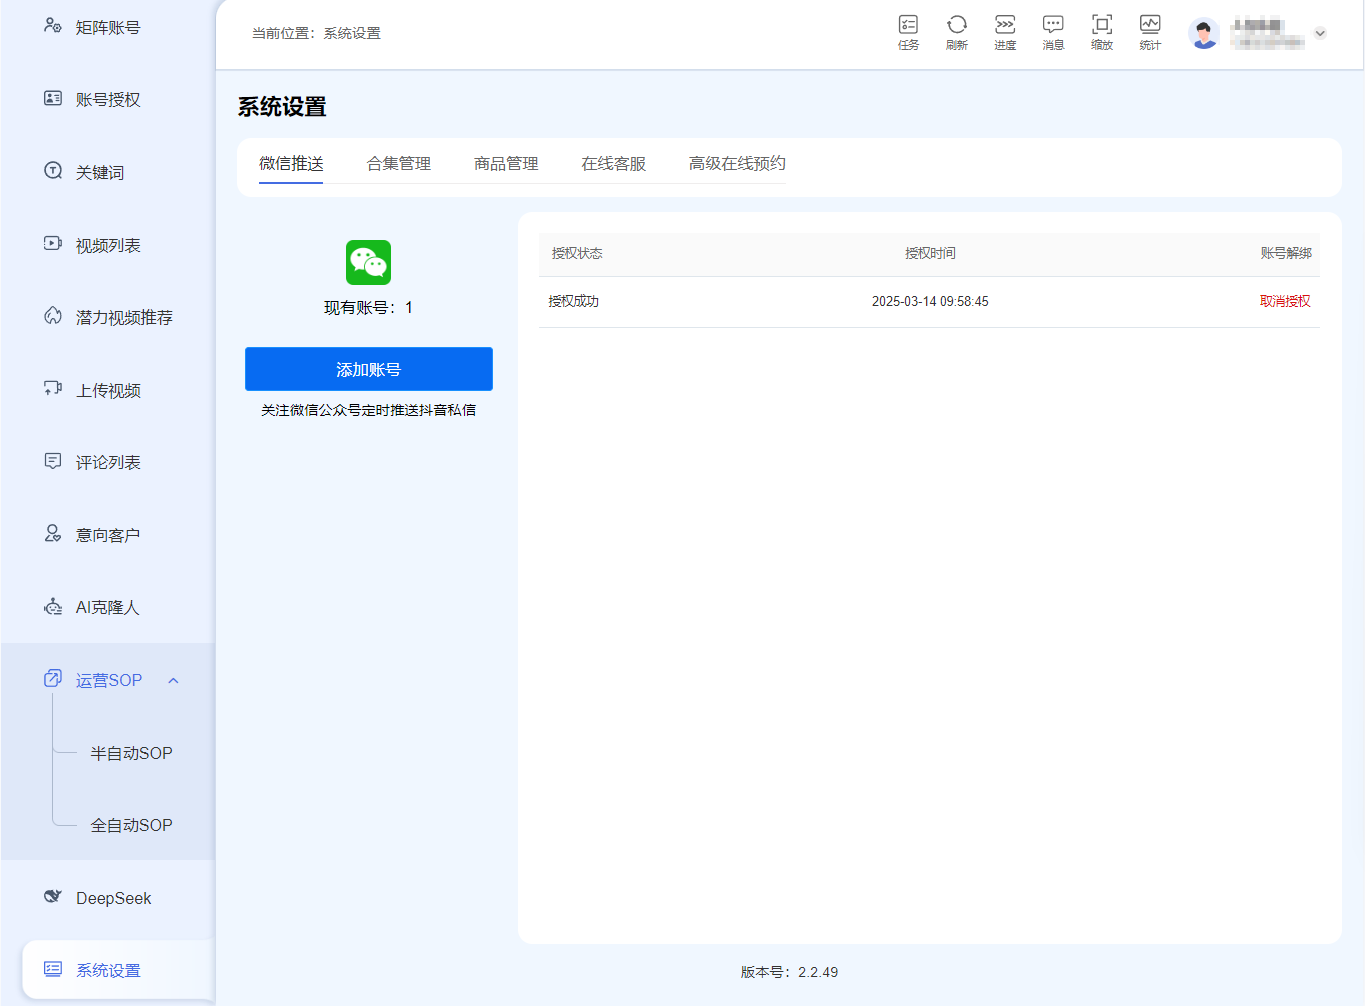The width and height of the screenshot is (1365, 1006).
Task: Open the 任务 task list icon
Action: pos(908,24)
